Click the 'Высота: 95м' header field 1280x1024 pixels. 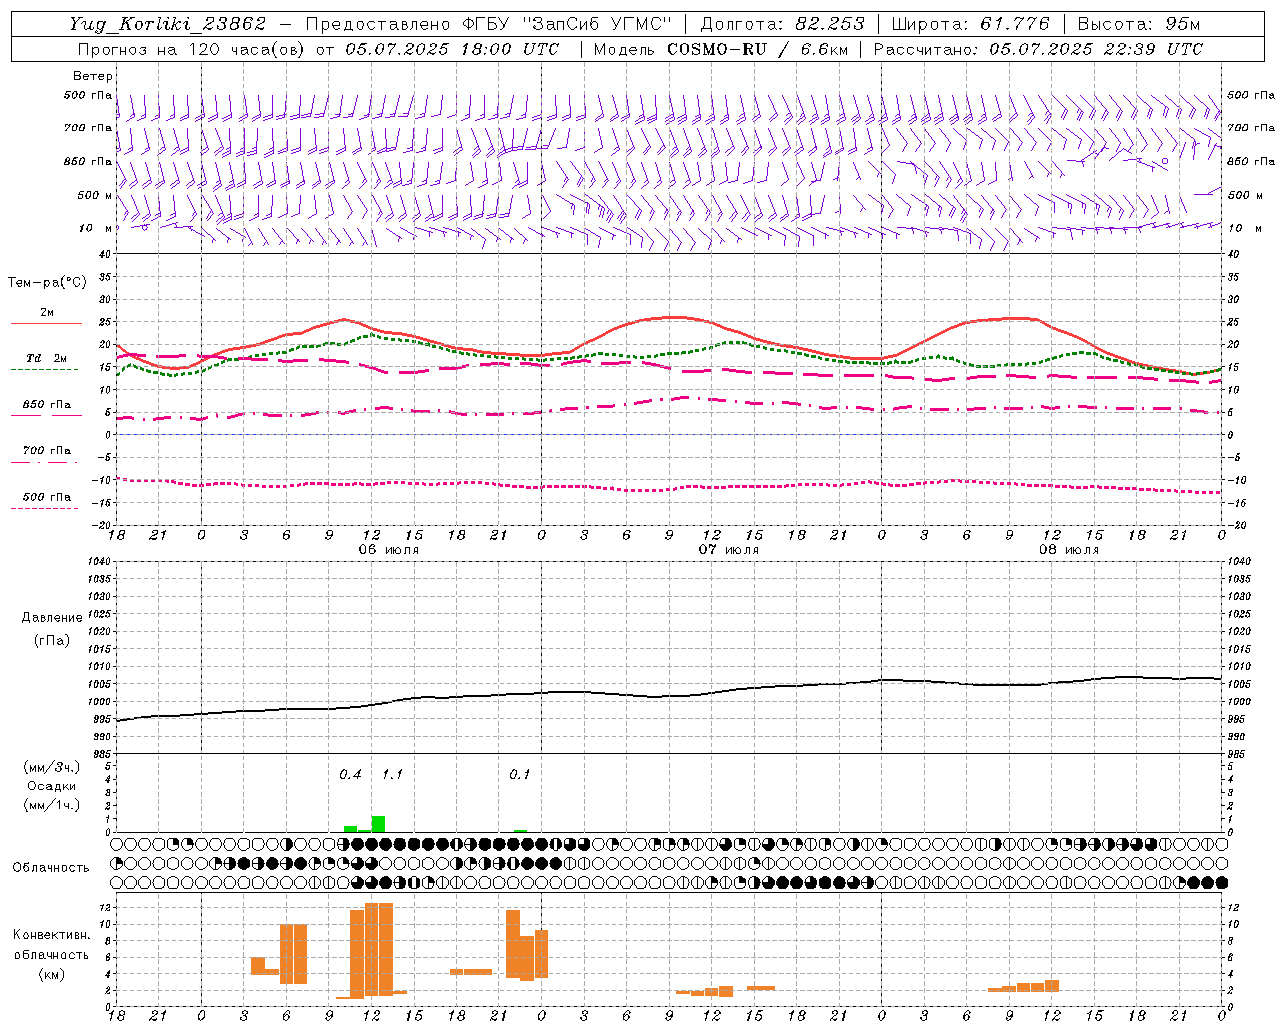1139,24
